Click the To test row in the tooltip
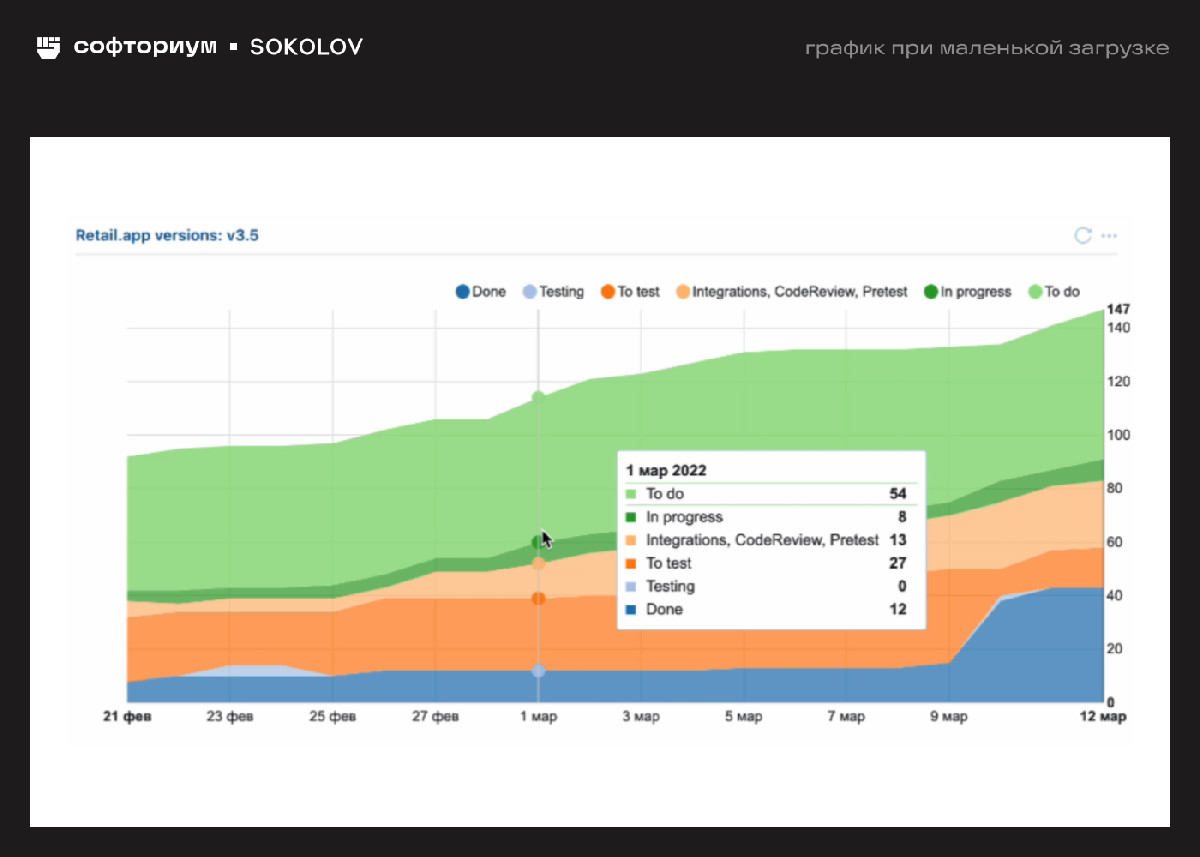The height and width of the screenshot is (857, 1200). pos(766,563)
